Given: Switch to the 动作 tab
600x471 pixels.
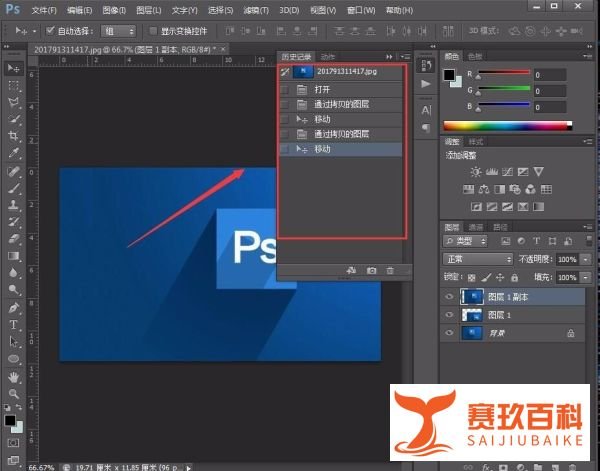Looking at the screenshot, I should coord(328,57).
